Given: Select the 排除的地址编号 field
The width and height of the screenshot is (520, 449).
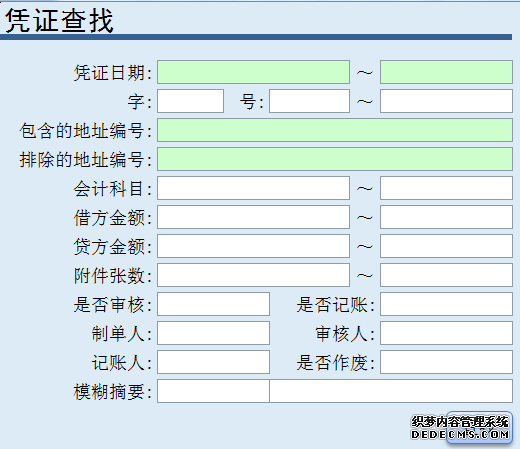Looking at the screenshot, I should point(335,159).
